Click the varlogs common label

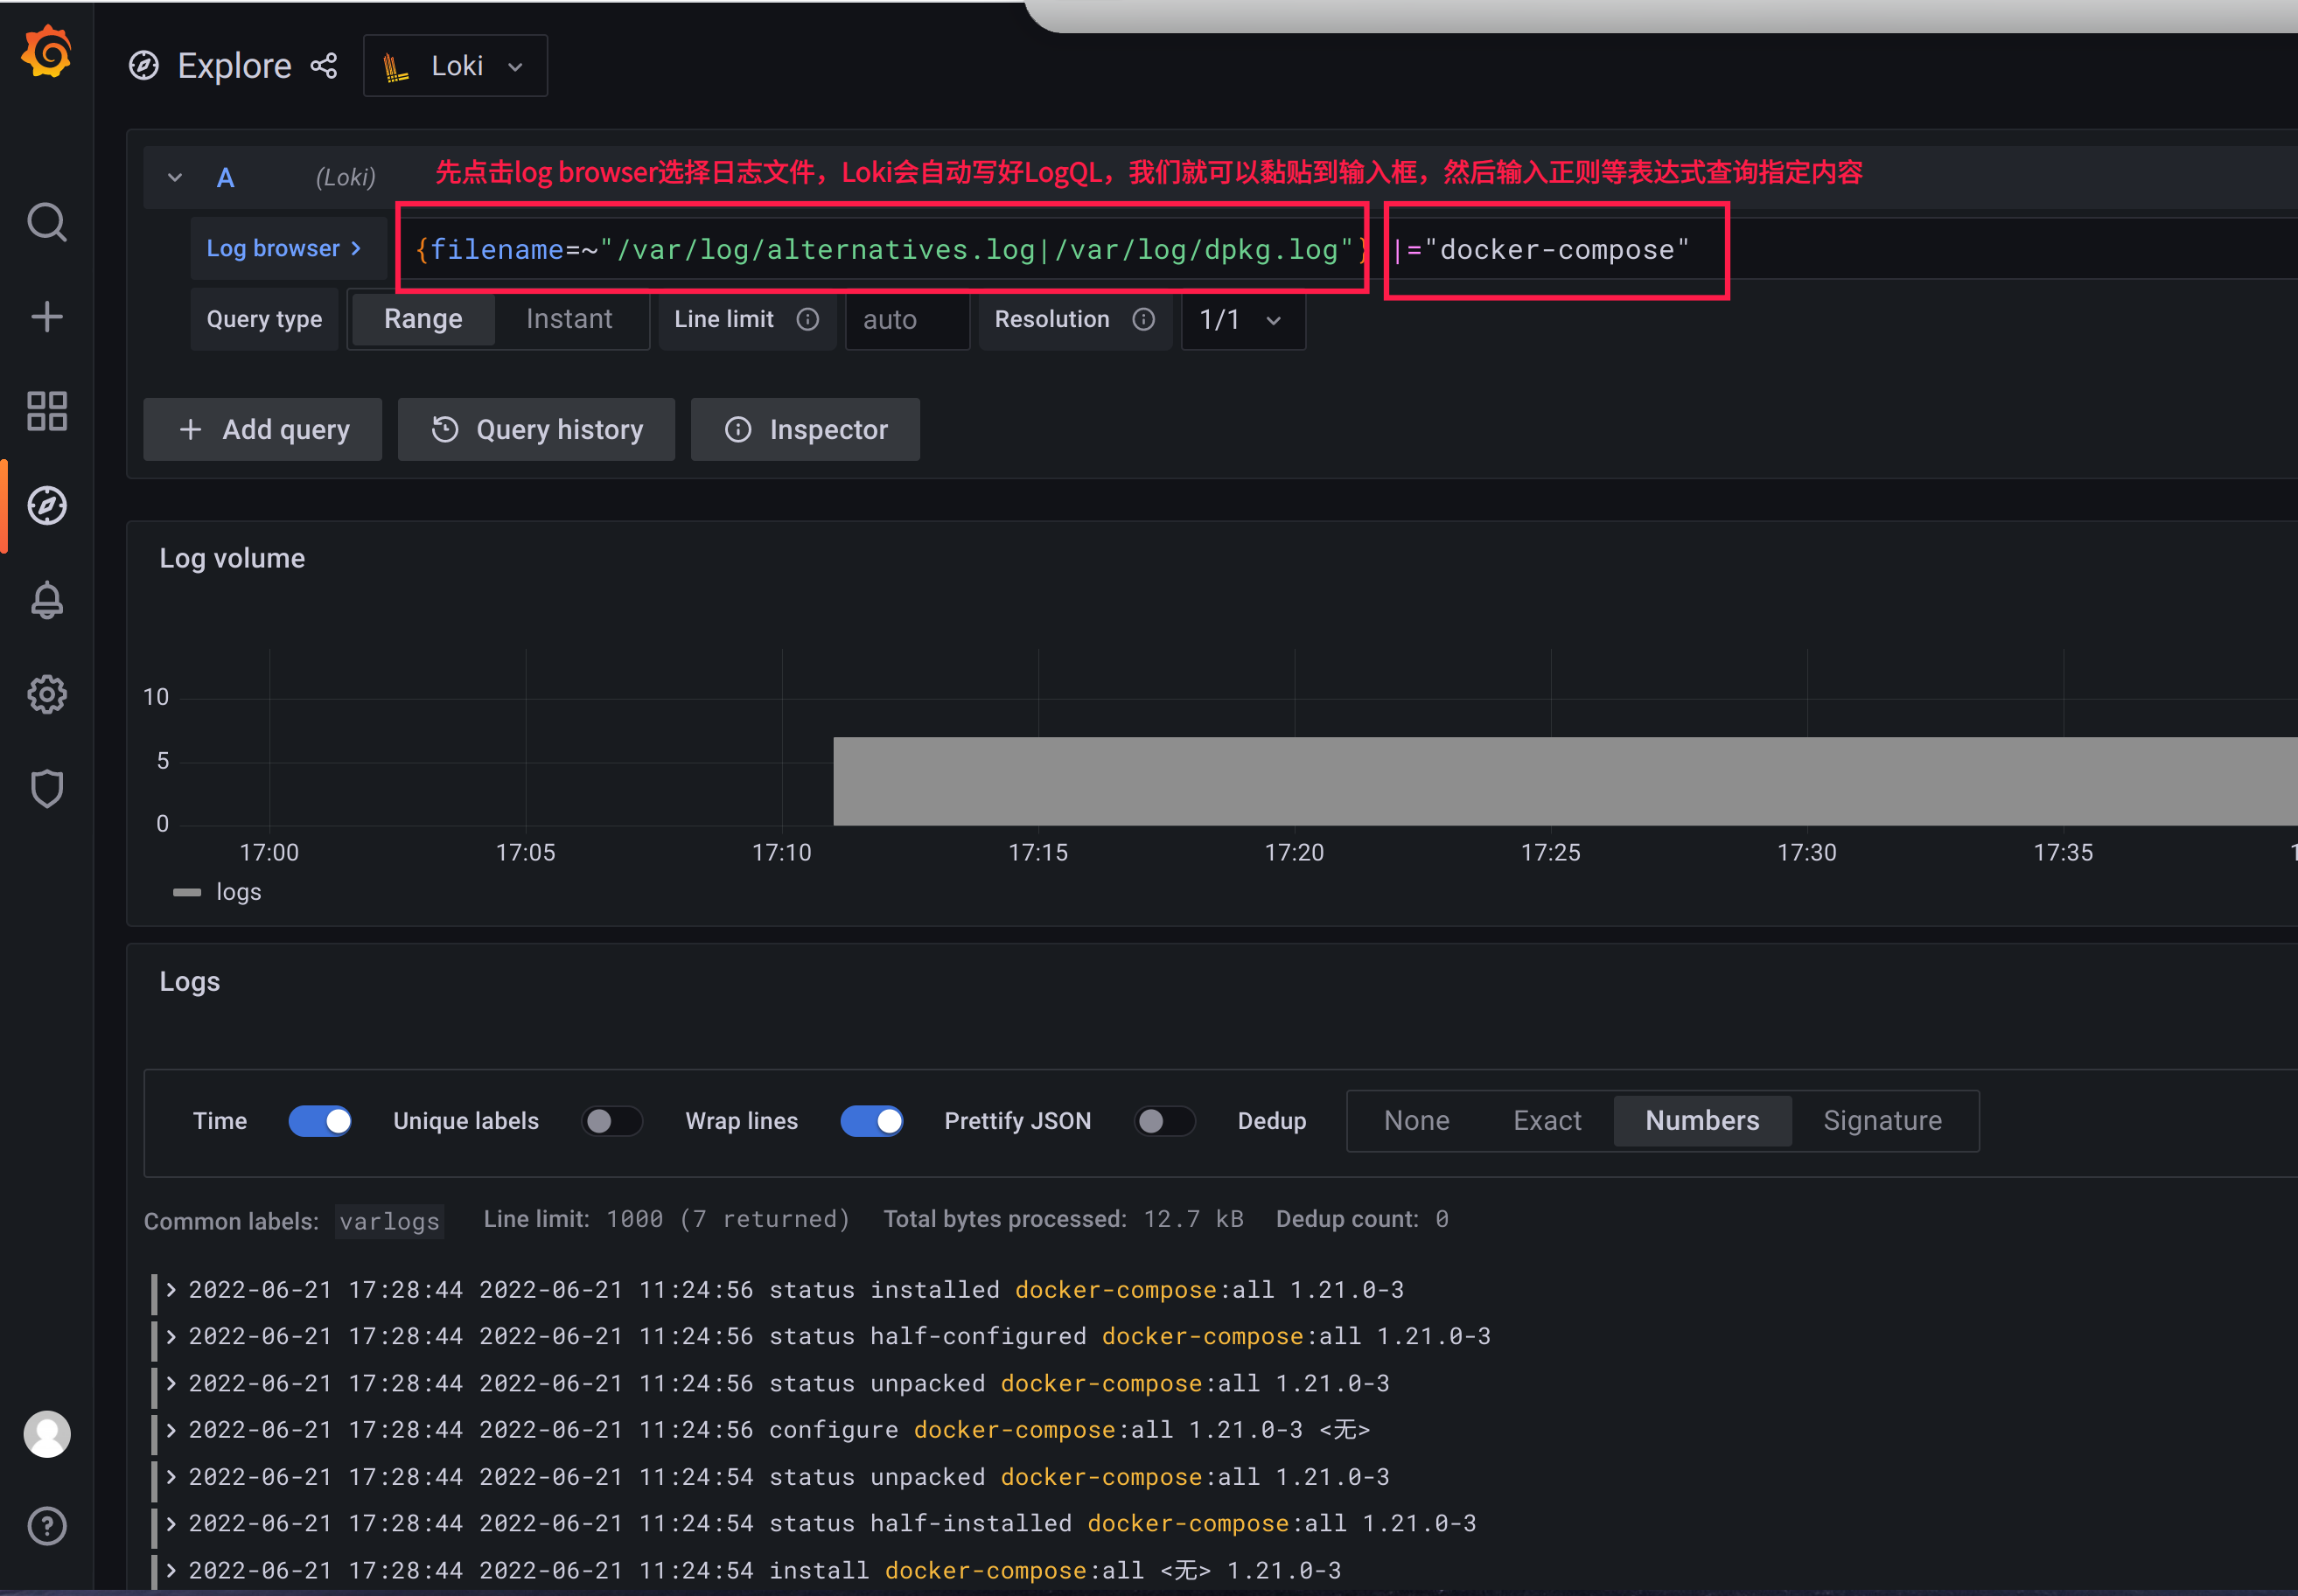point(389,1221)
